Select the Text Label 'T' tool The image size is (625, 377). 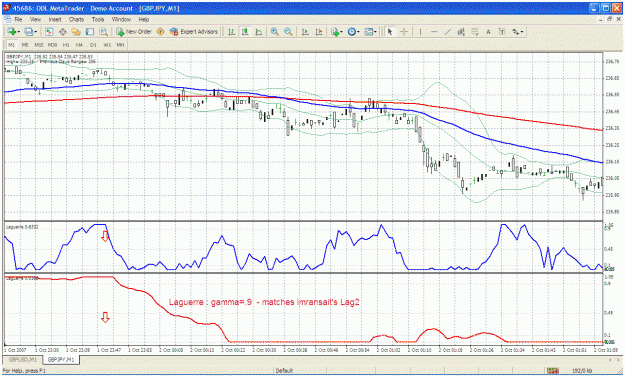(x=502, y=32)
